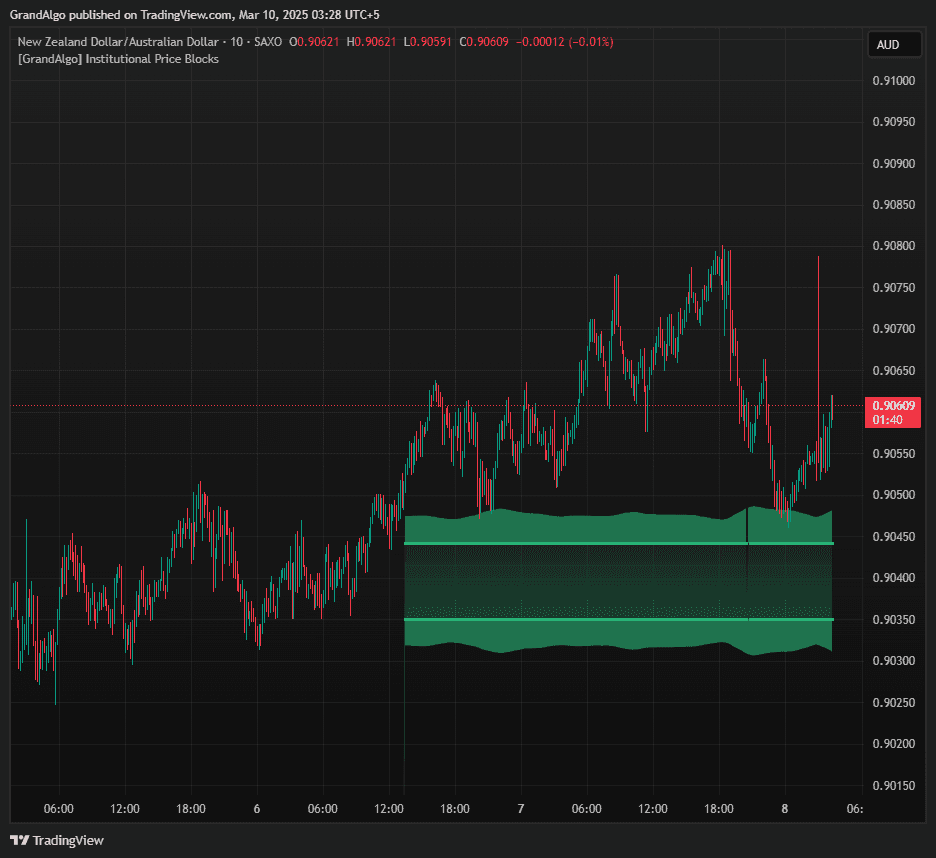Click the SAXO data source label
This screenshot has width=936, height=858.
(x=267, y=42)
